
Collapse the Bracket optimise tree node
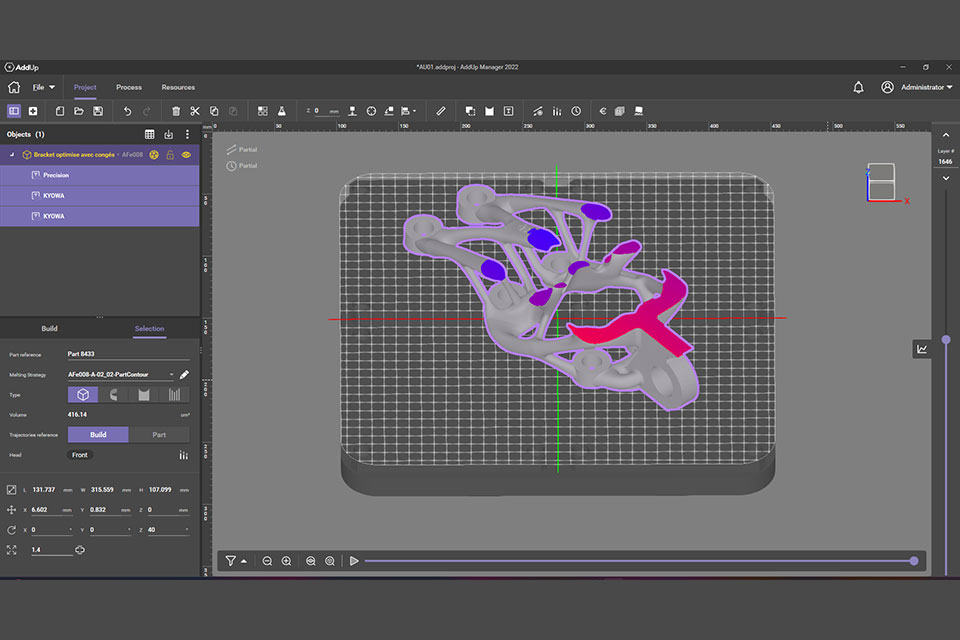13,155
